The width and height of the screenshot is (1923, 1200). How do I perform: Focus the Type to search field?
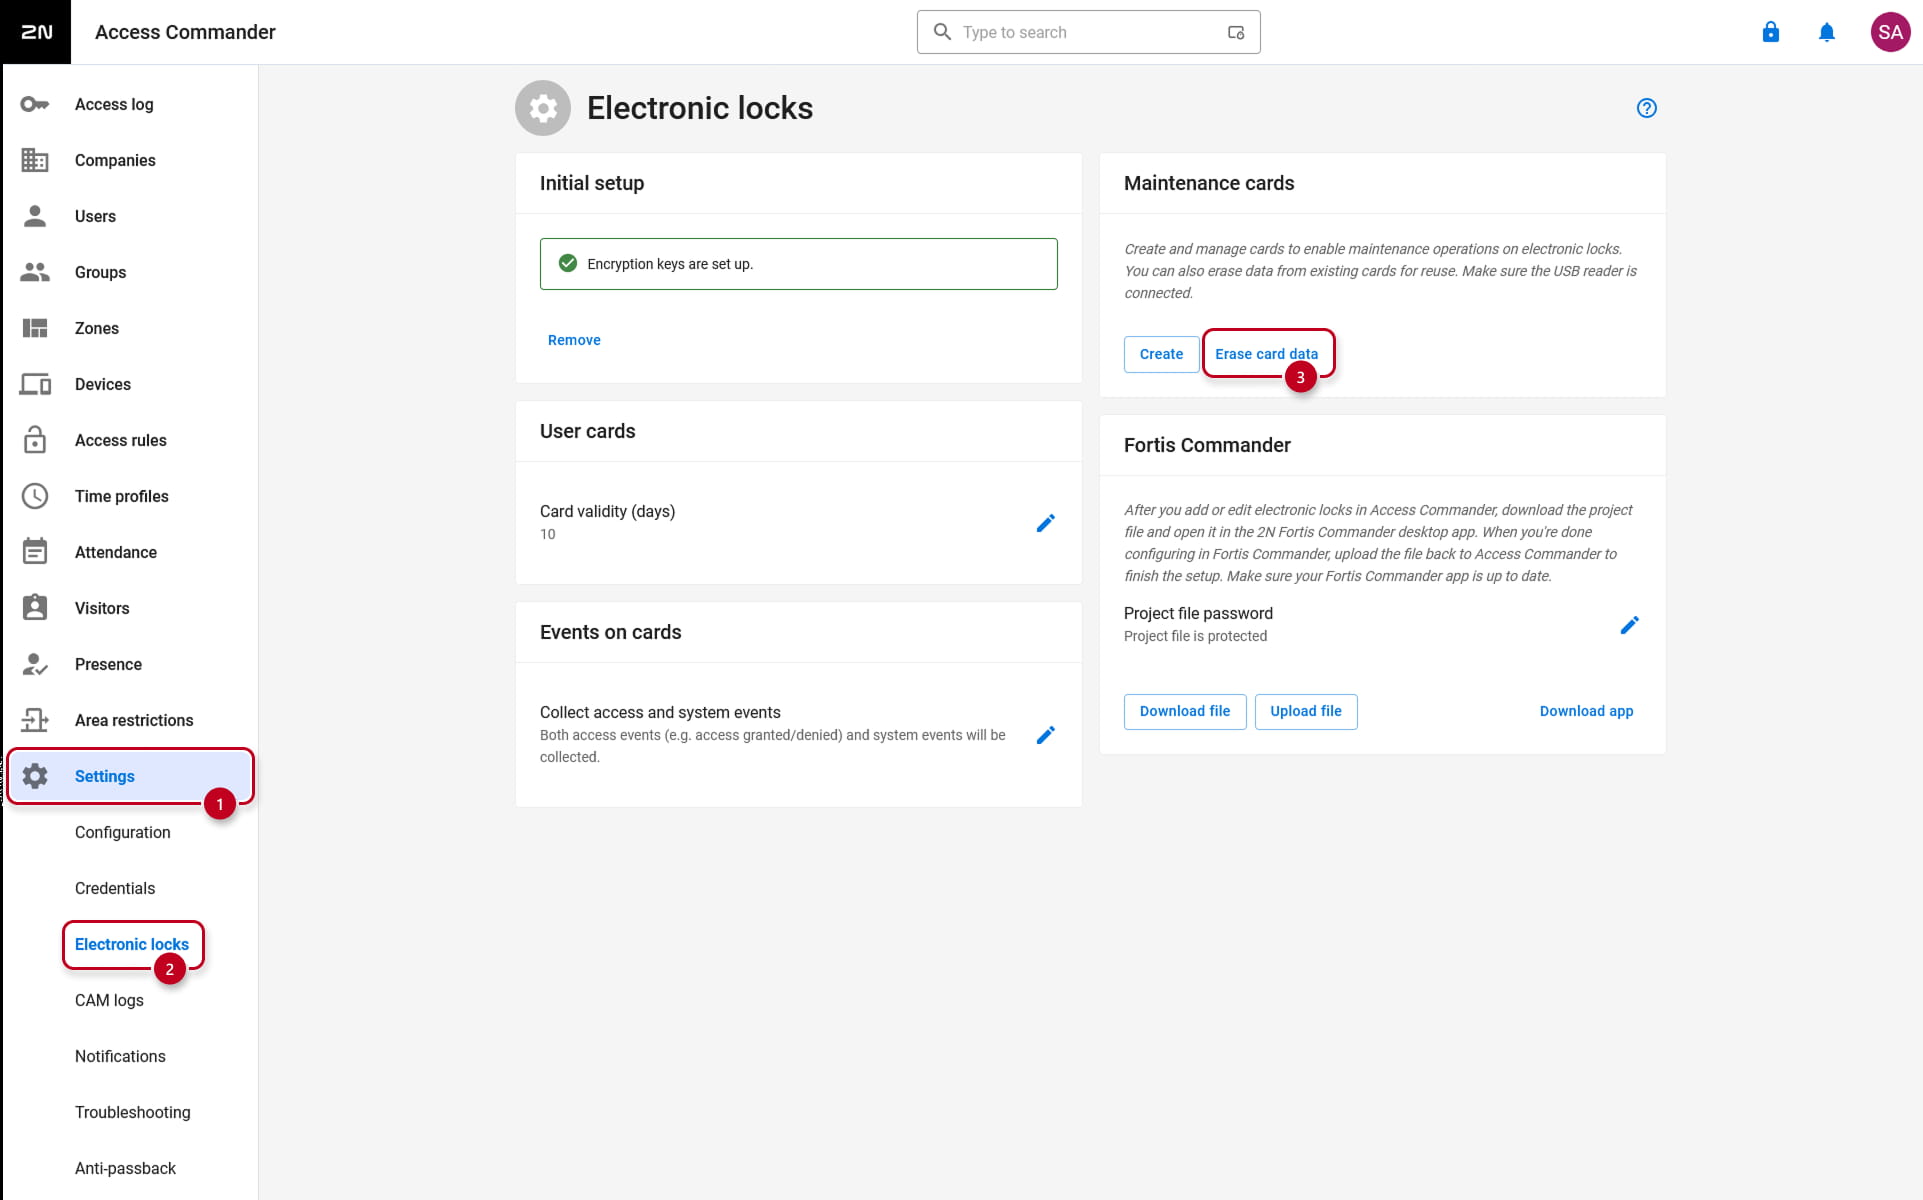pos(1088,32)
